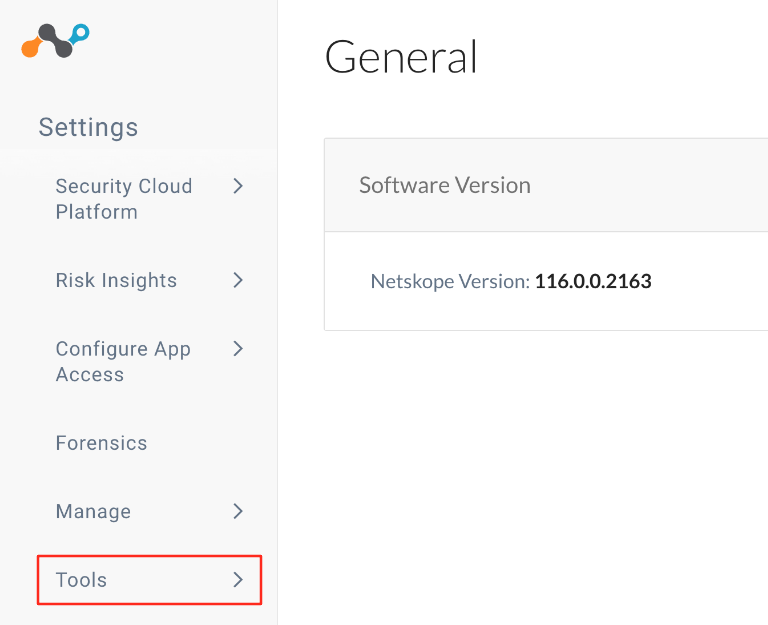
Task: Open the Manage menu item
Action: tap(93, 511)
